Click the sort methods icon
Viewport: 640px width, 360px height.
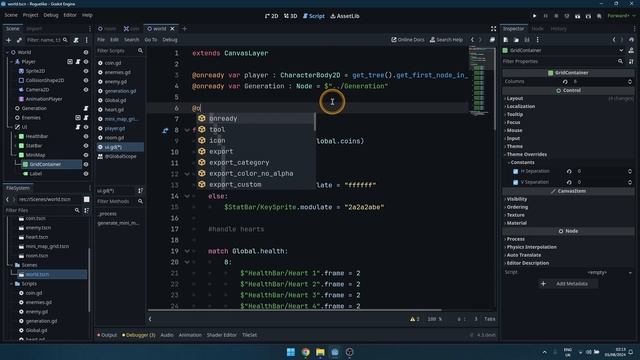tap(140, 191)
